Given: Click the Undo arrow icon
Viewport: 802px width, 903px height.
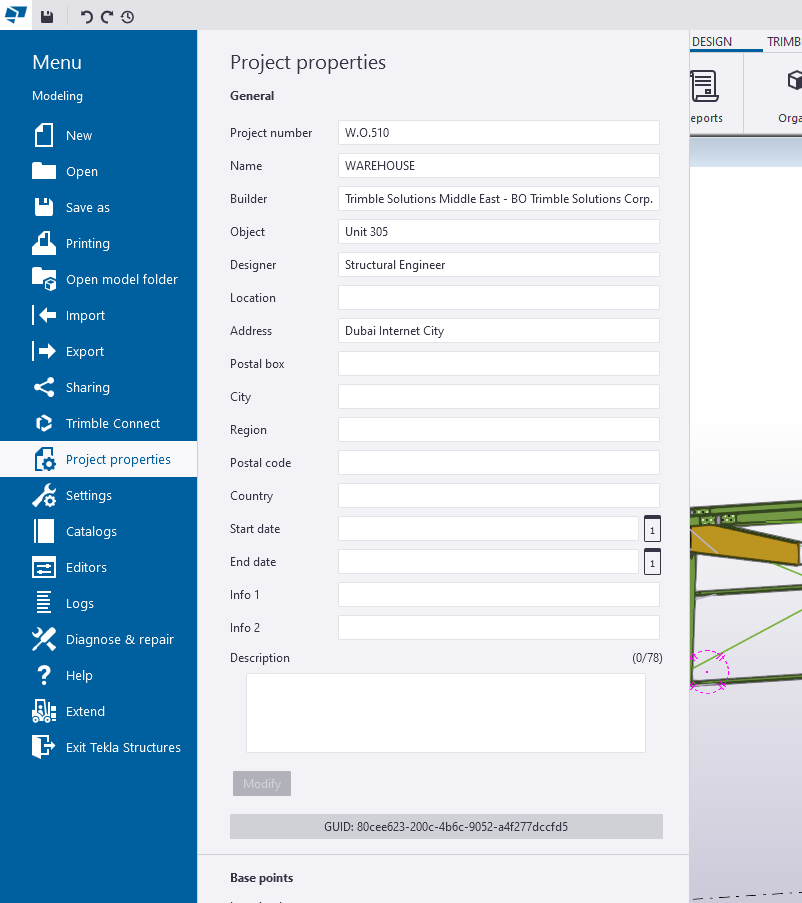Looking at the screenshot, I should point(86,17).
